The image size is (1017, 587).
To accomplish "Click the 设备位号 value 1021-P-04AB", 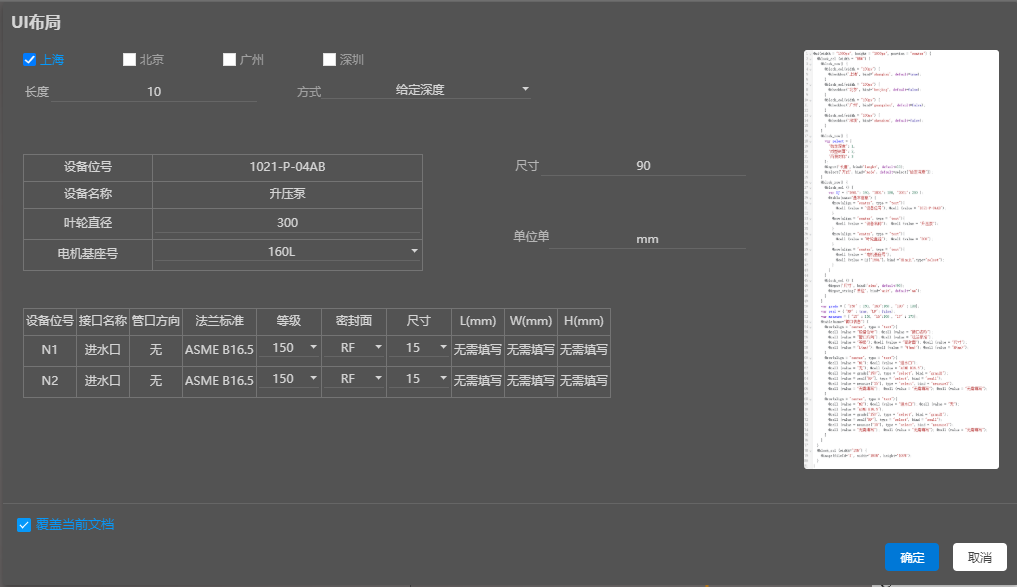I will click(x=287, y=167).
